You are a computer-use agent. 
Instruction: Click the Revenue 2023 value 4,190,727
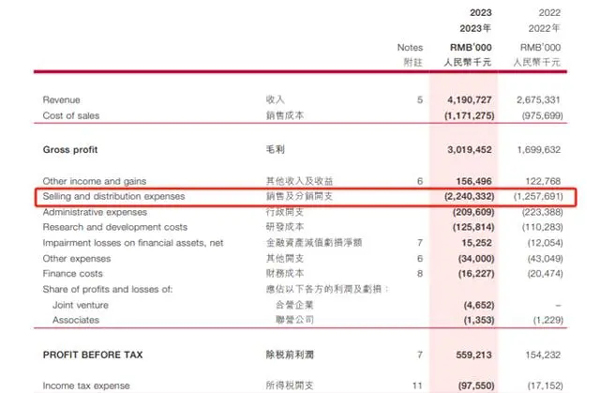[469, 100]
